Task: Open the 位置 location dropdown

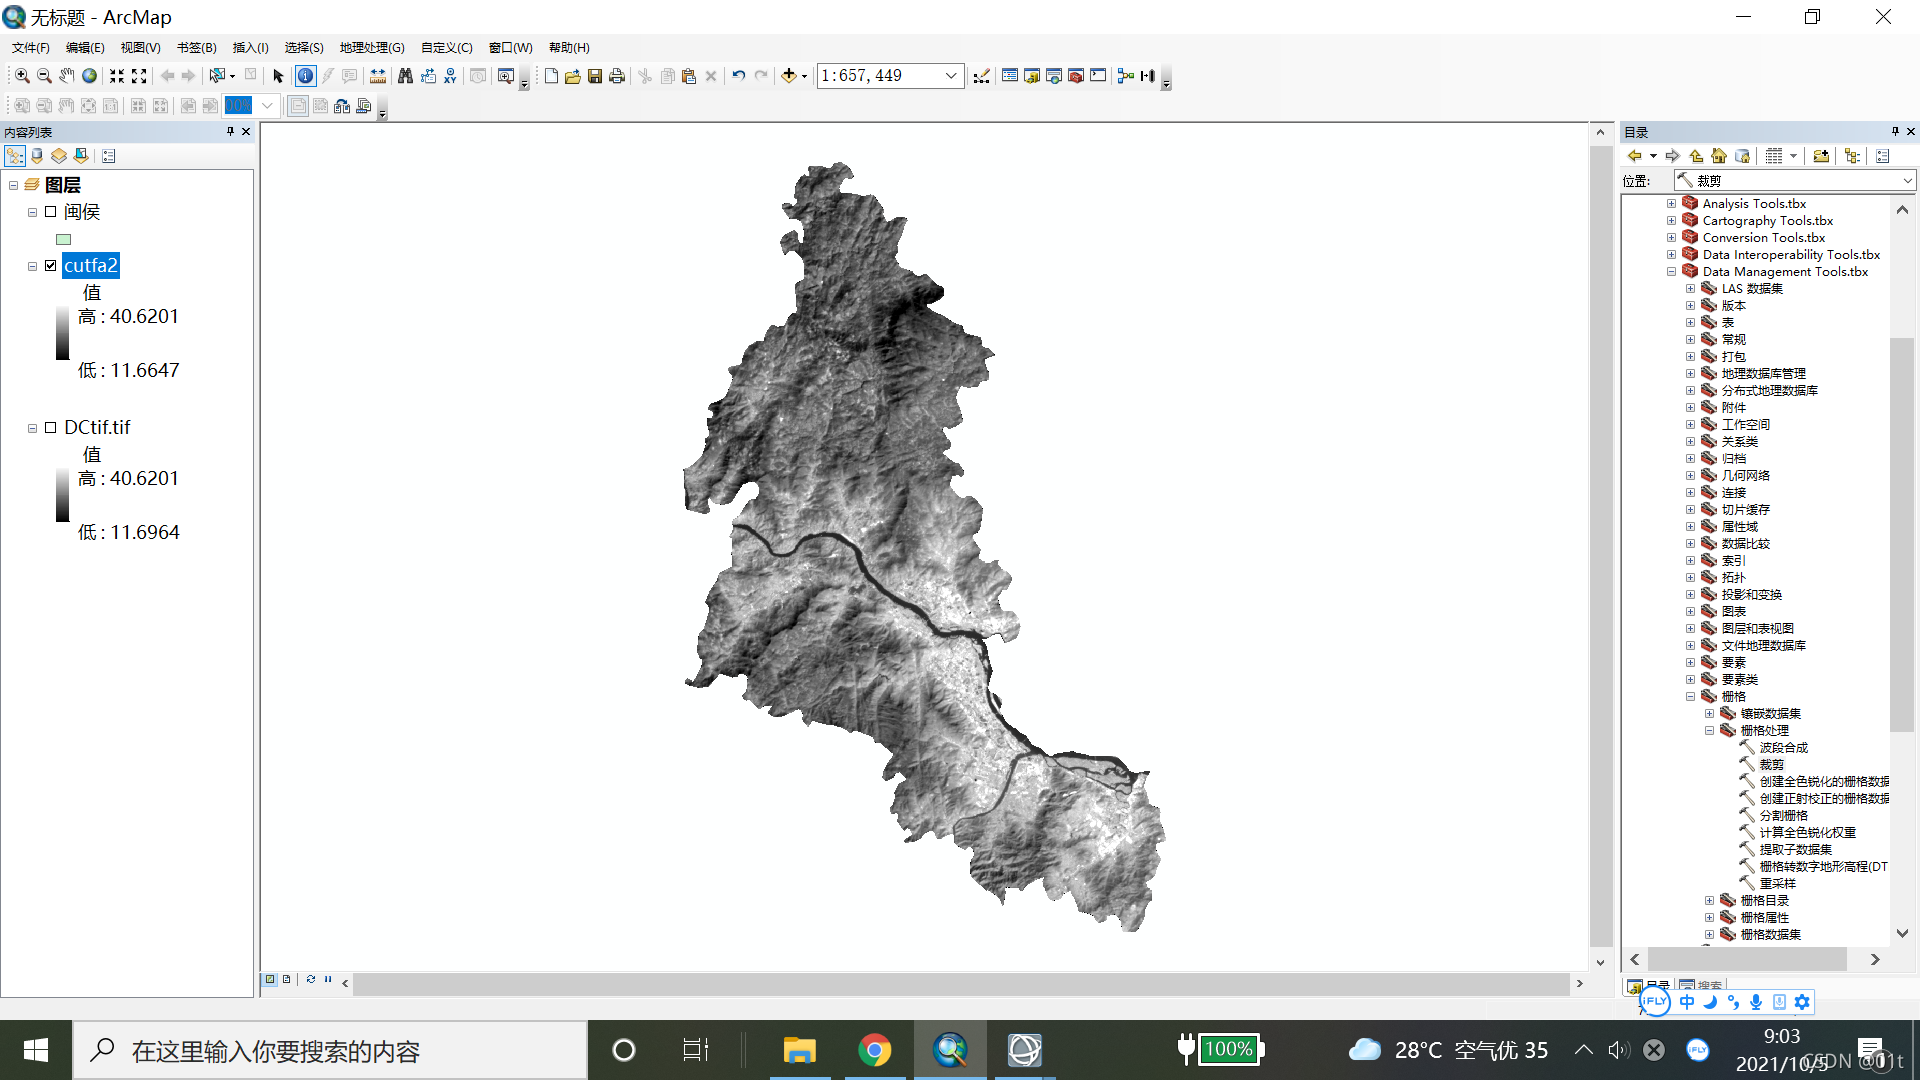Action: (x=1907, y=181)
